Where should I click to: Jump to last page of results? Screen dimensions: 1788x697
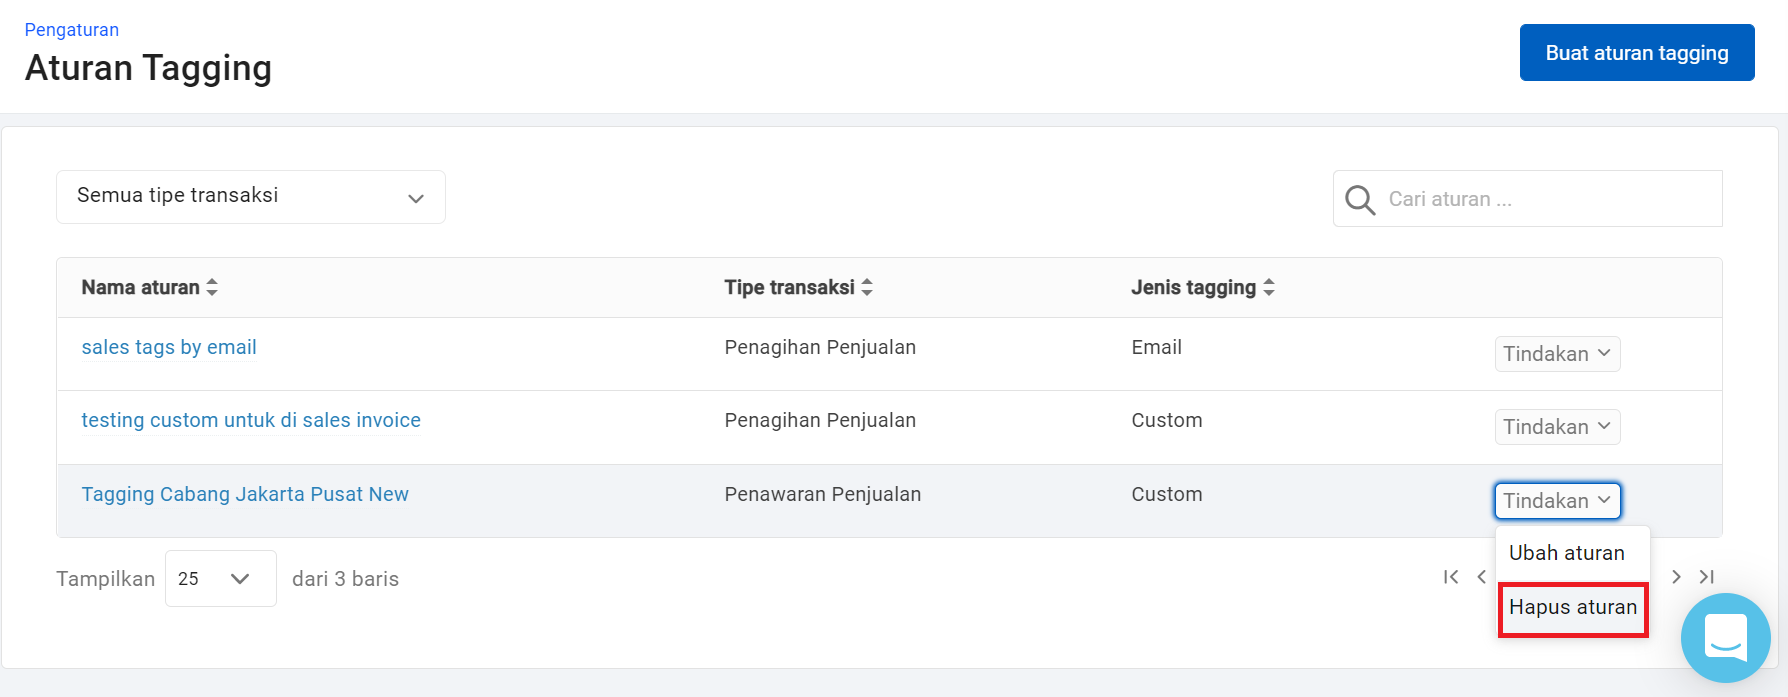coord(1707,577)
